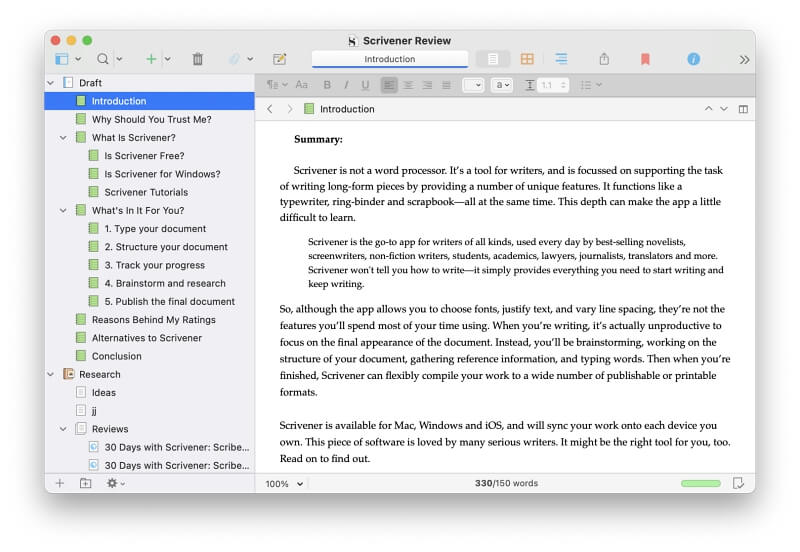
Task: Open Is Scrivener for Windows? document
Action: click(x=149, y=174)
